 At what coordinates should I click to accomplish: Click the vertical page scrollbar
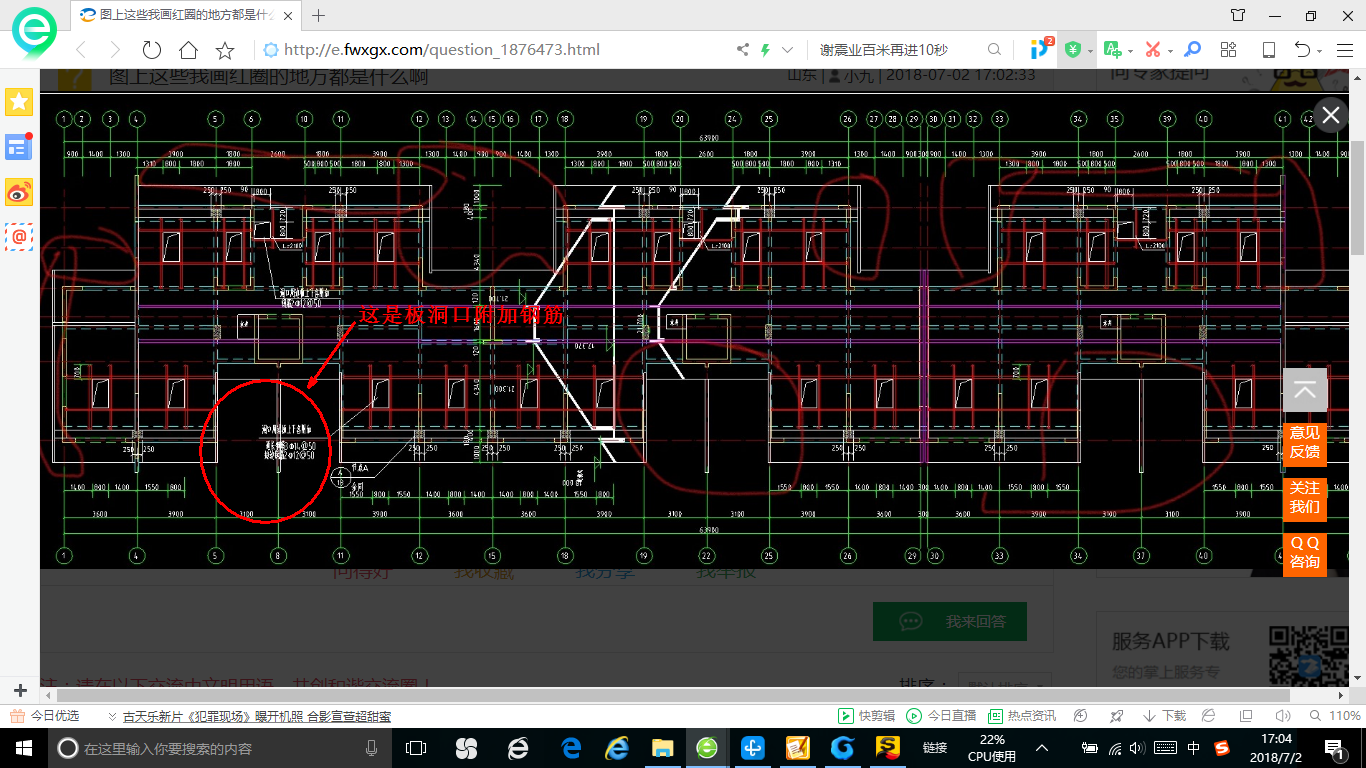coord(1357,197)
